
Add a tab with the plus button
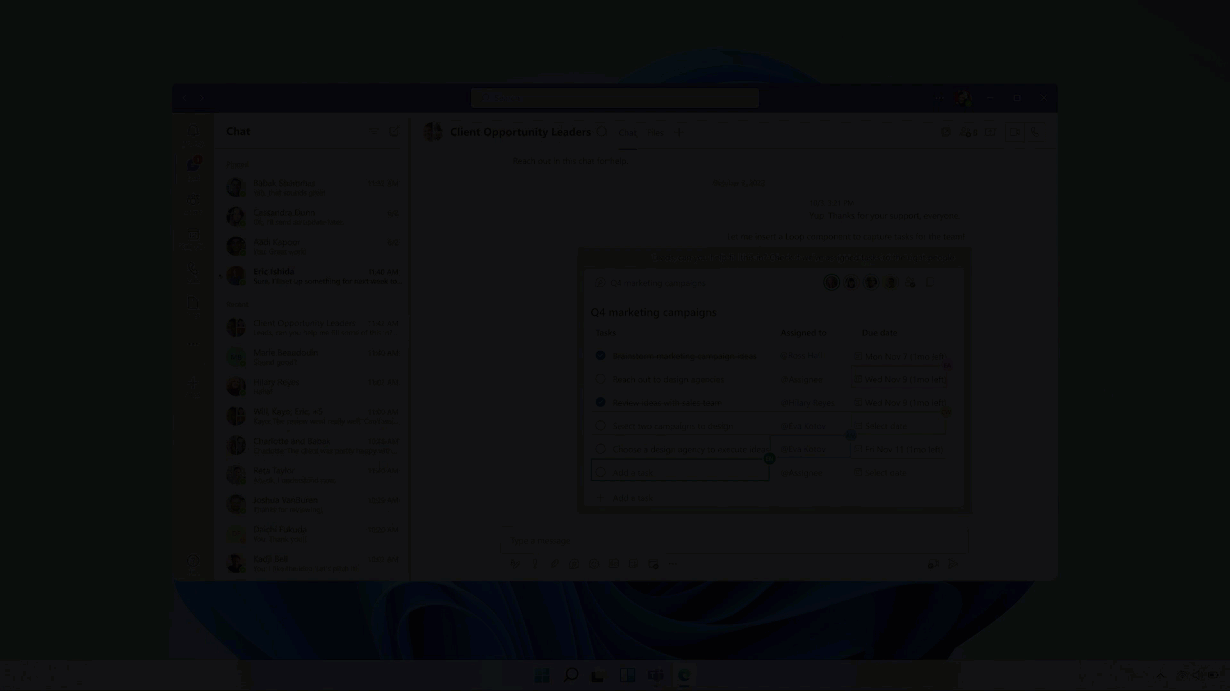679,132
